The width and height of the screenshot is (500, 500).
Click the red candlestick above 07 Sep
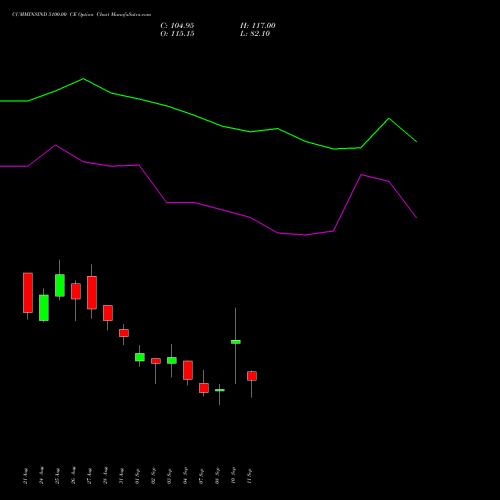click(x=204, y=388)
